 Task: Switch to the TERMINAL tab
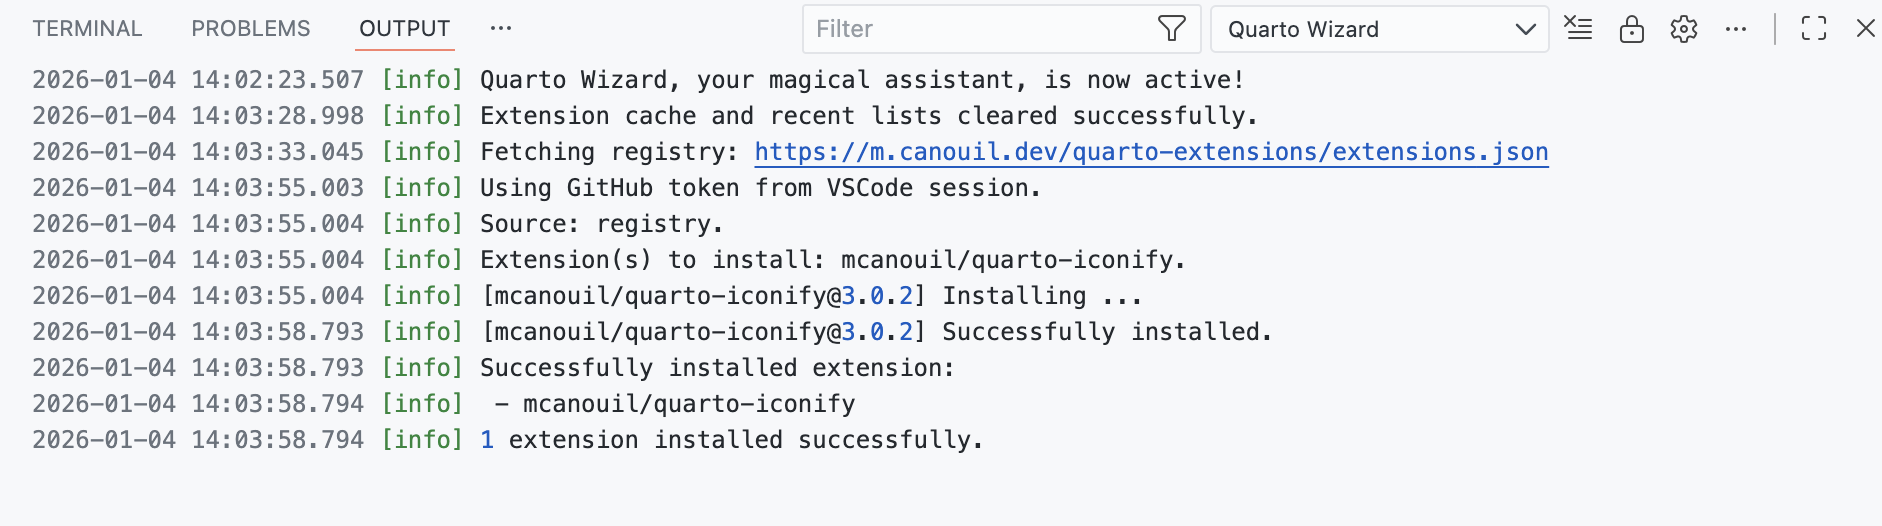click(87, 29)
